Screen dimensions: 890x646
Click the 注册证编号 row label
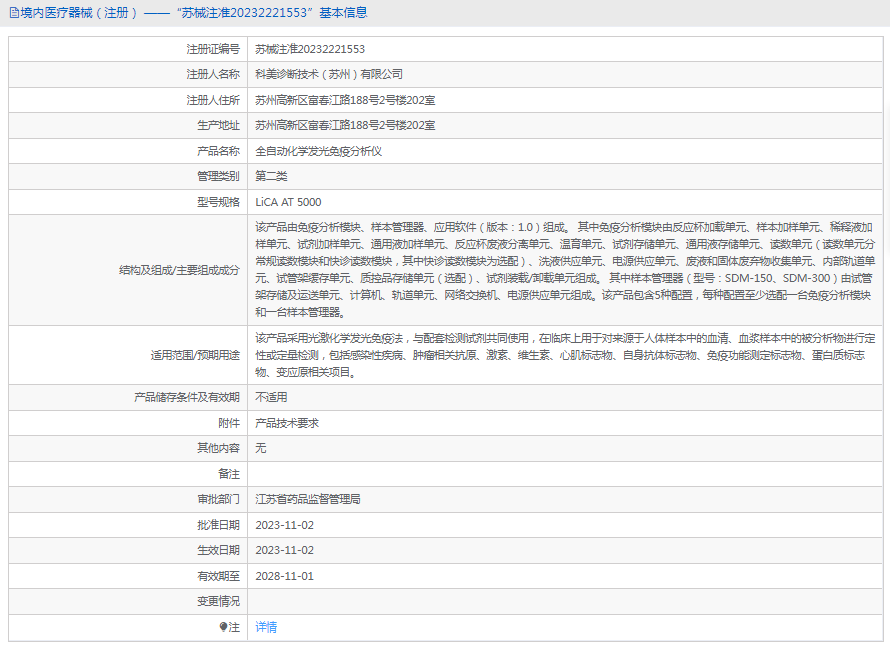coord(213,49)
